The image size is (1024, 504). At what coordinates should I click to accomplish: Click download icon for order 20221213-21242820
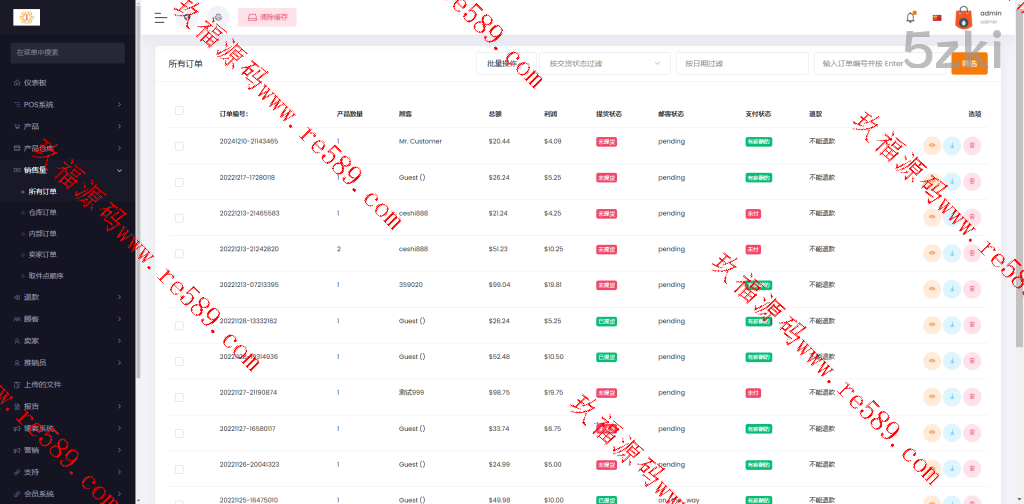click(x=952, y=253)
